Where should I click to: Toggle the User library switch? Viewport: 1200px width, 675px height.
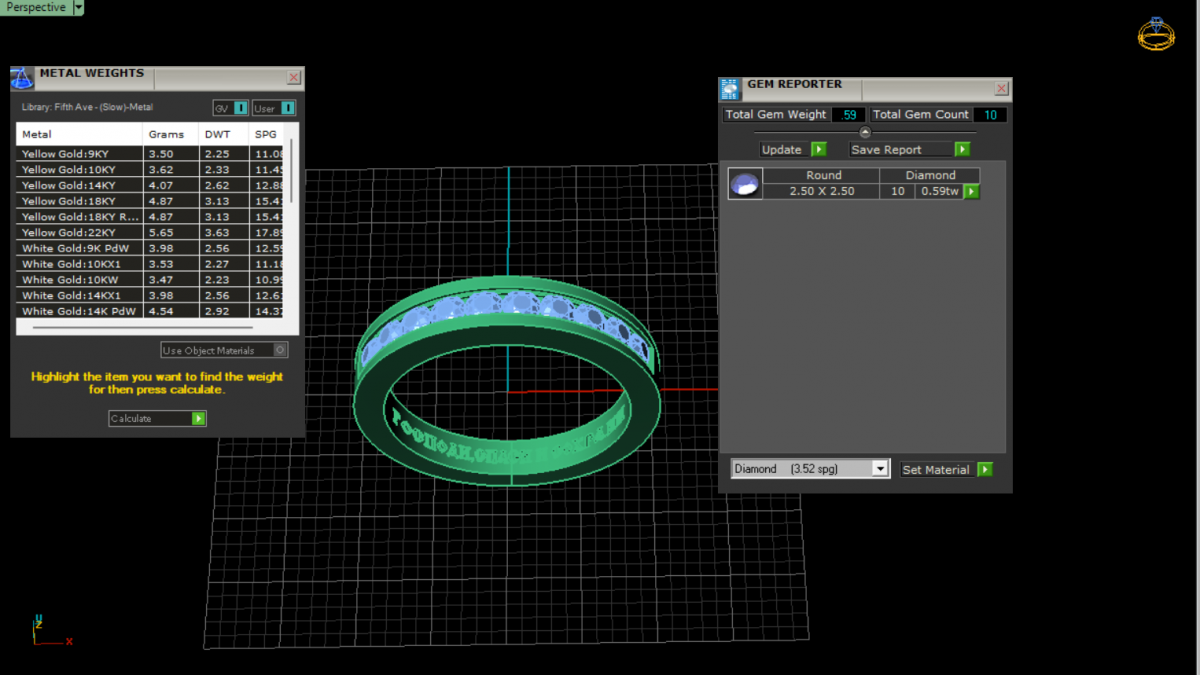288,108
